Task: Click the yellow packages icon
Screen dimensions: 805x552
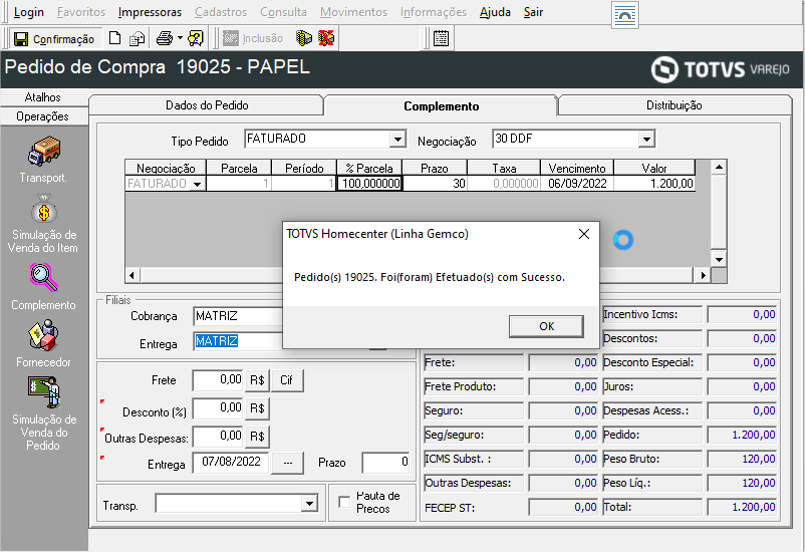Action: pos(304,38)
